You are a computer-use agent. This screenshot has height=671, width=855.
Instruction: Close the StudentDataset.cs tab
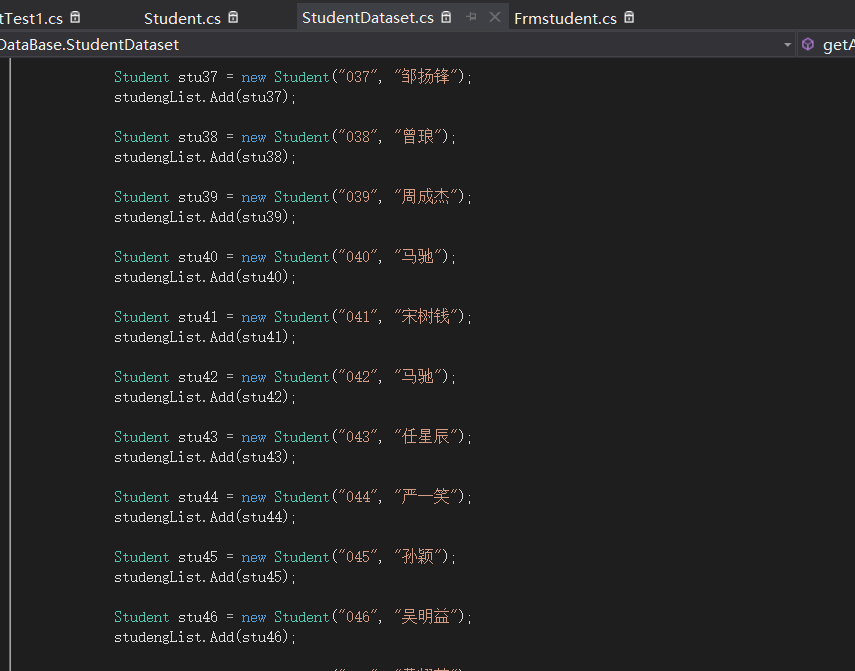point(495,17)
